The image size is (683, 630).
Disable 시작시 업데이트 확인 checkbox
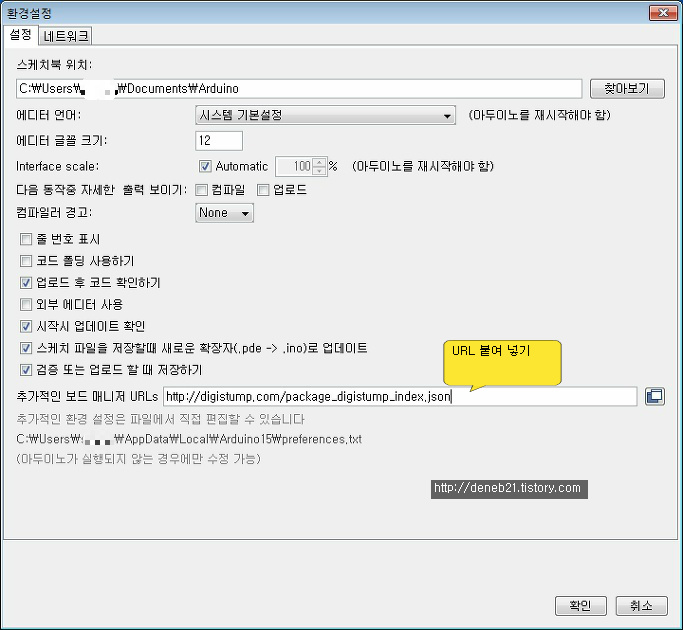pos(27,326)
